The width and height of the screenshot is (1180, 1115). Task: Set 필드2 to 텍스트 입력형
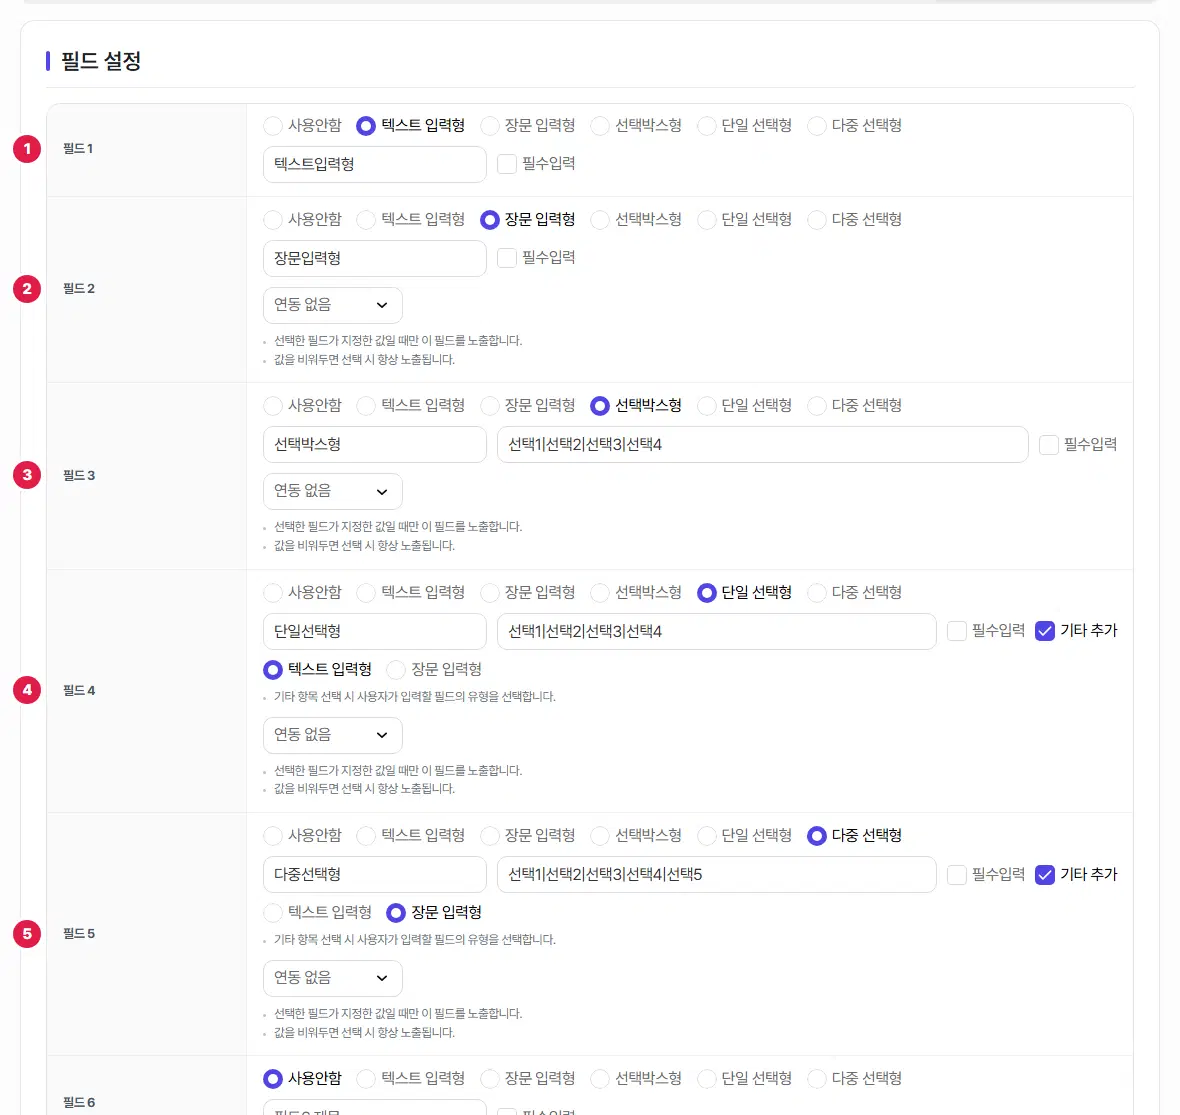(366, 220)
